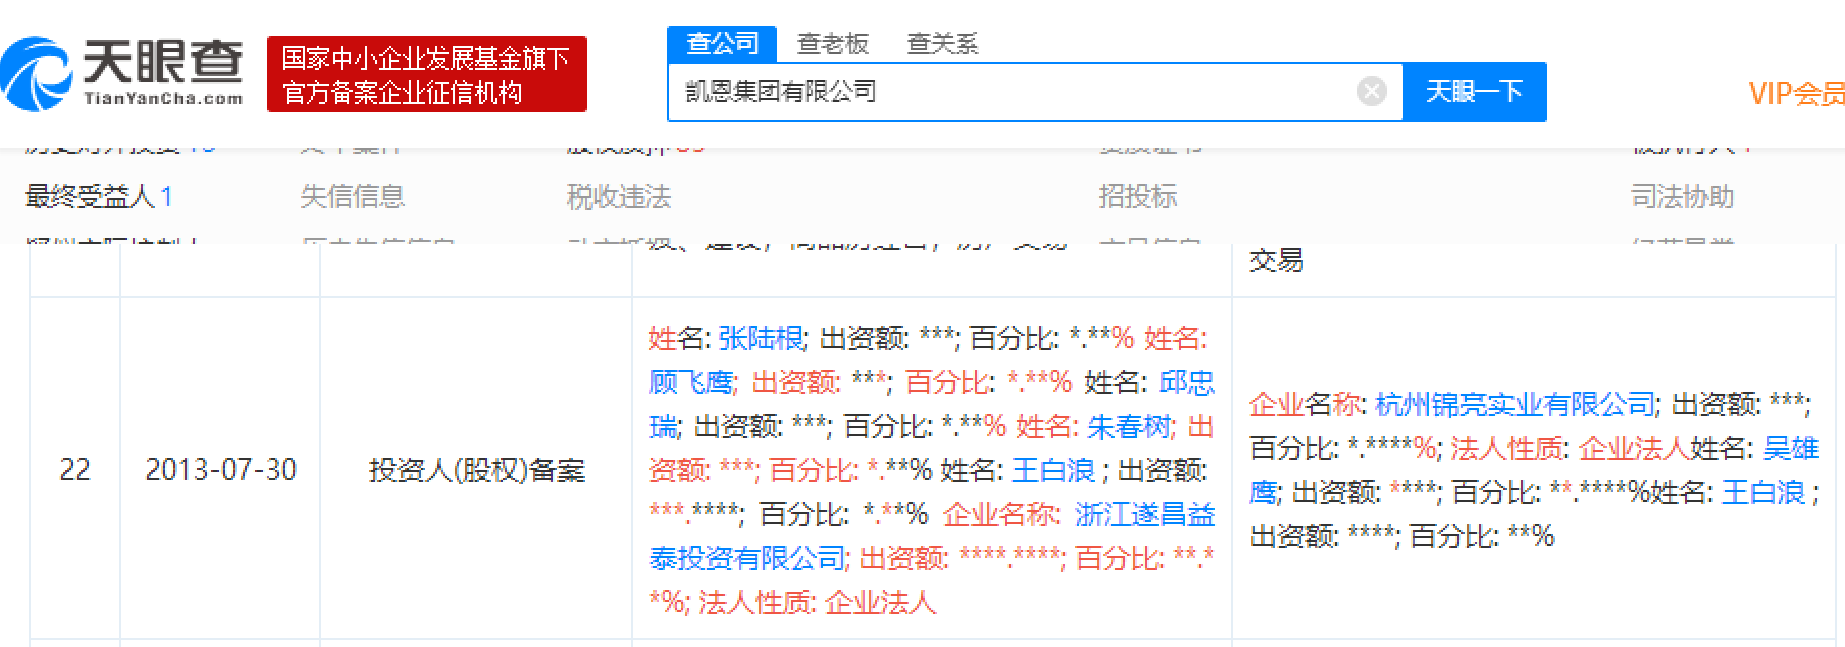The image size is (1845, 647).
Task: Select the 投资人(股权)备案 cell
Action: point(476,469)
